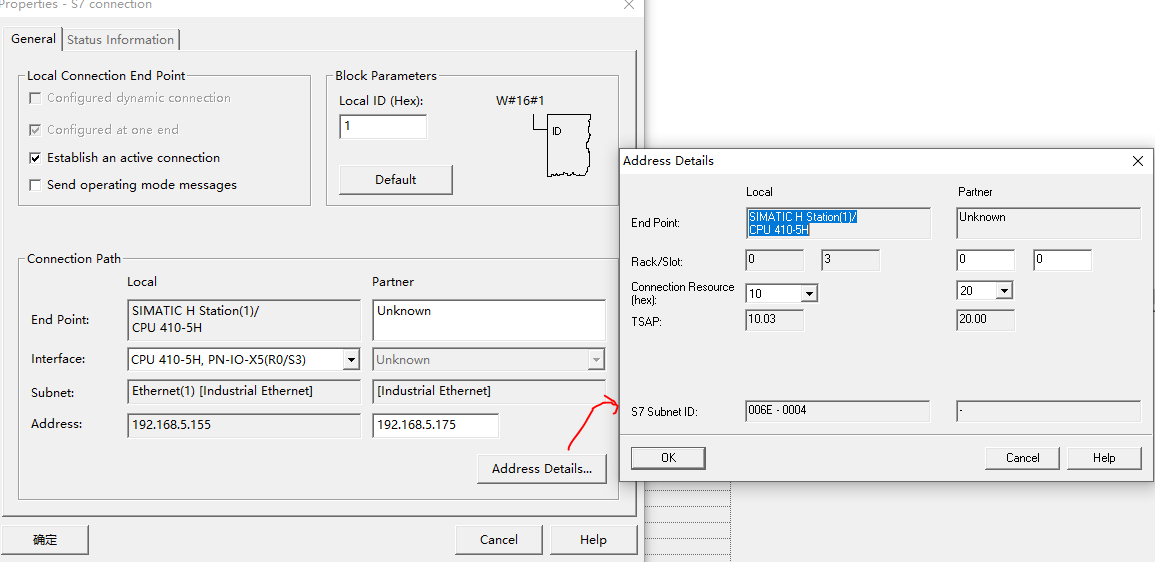Open Help in Address Details
Image resolution: width=1155 pixels, height=562 pixels.
[1104, 458]
